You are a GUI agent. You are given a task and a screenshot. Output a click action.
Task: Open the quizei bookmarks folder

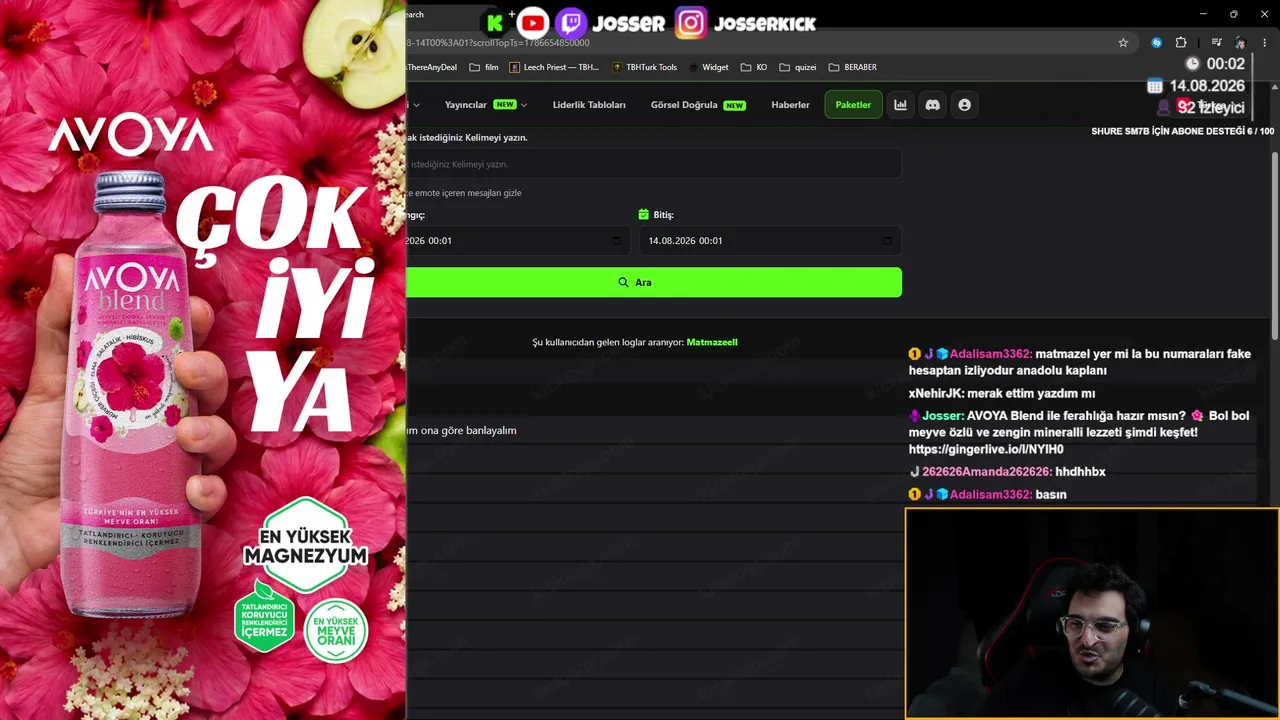tap(798, 67)
